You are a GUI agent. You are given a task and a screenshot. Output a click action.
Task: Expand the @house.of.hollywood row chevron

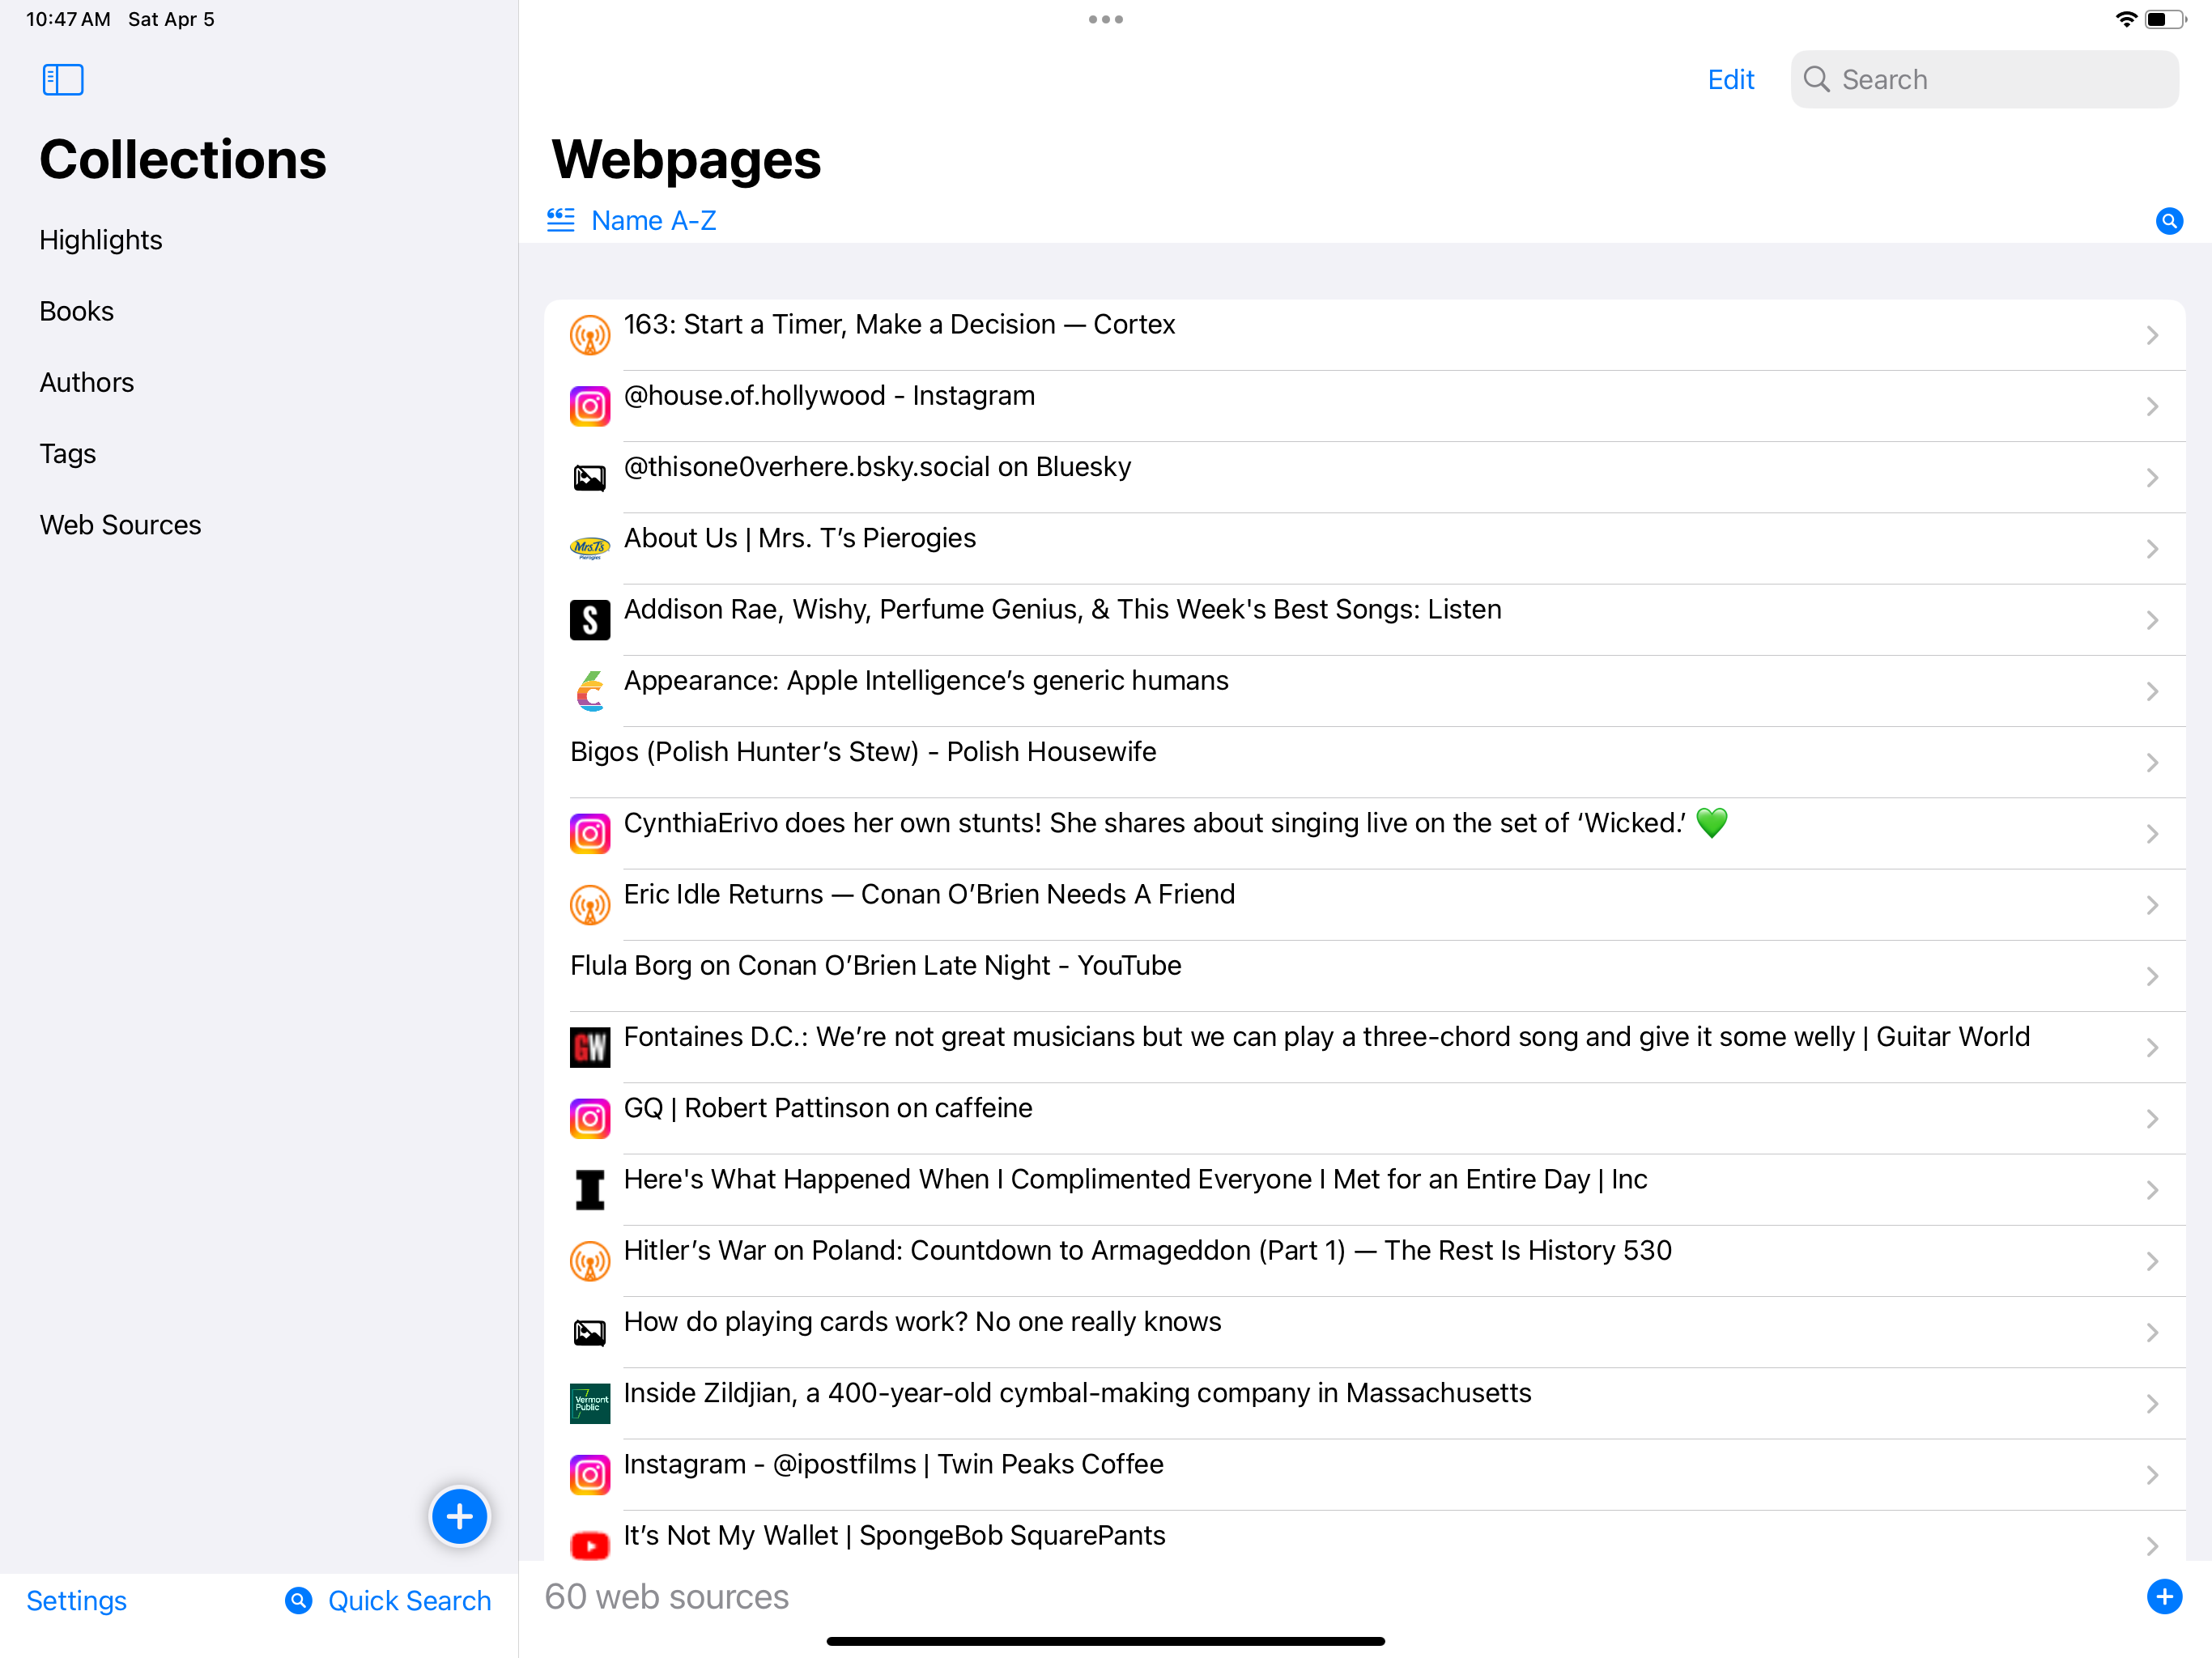(2153, 406)
